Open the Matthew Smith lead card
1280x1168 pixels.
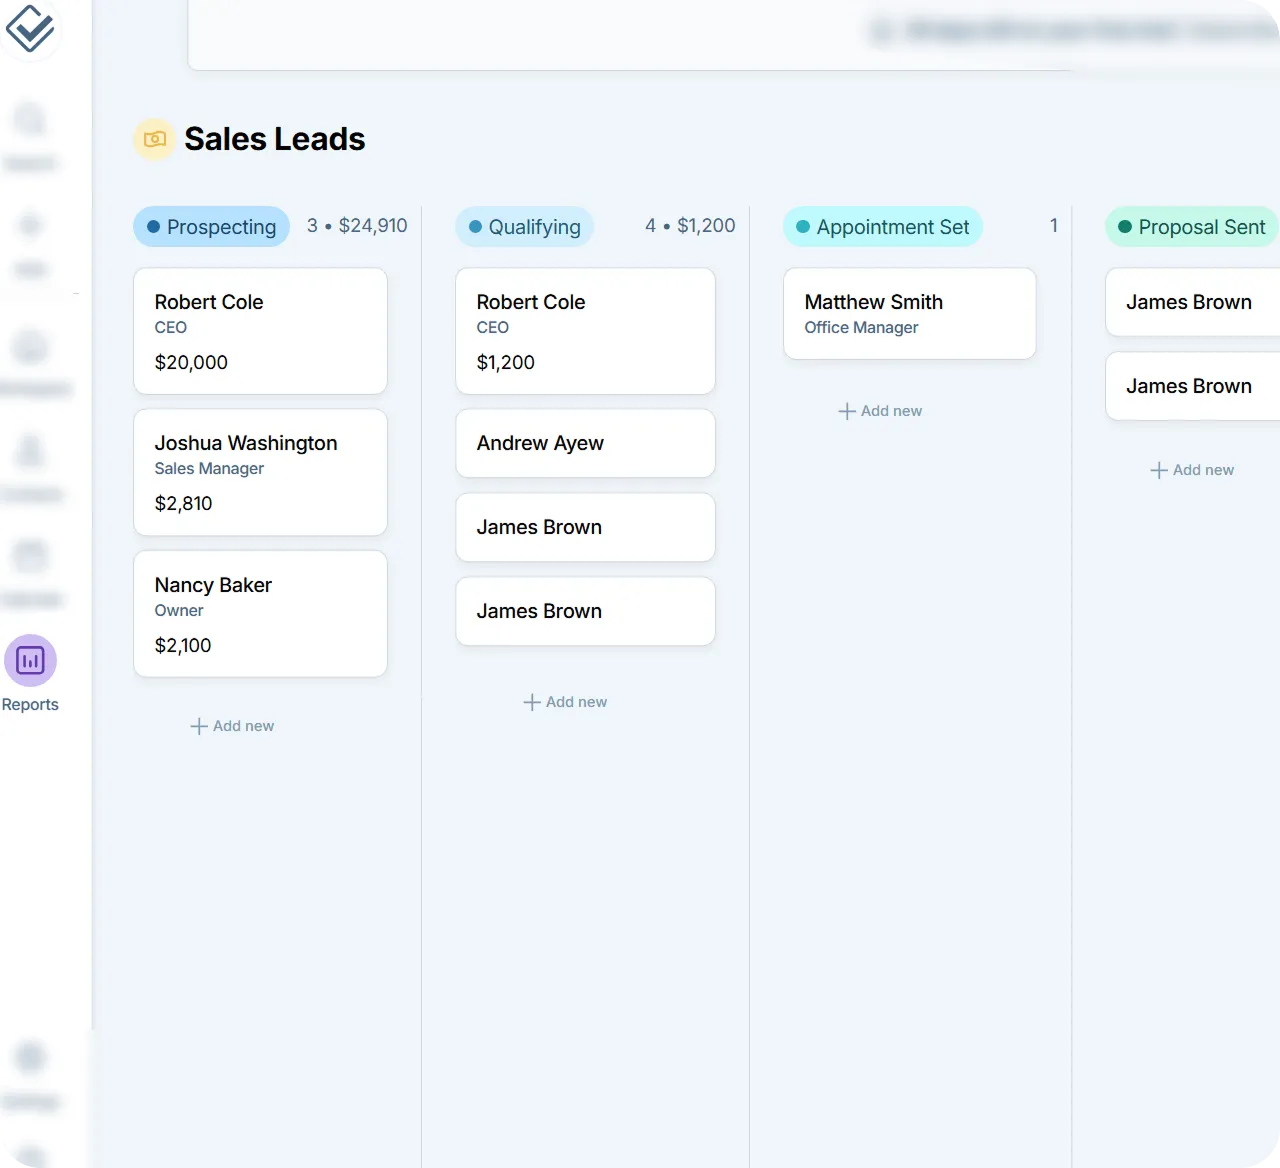(909, 313)
